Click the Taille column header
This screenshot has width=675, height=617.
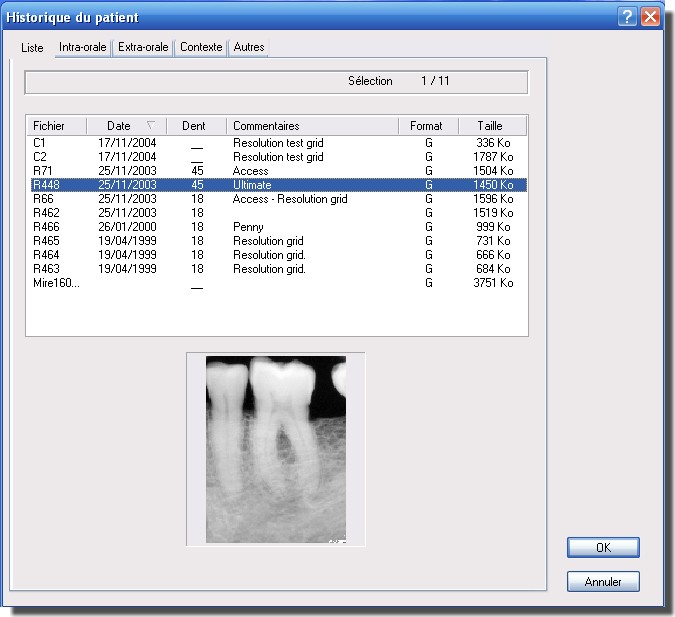(491, 126)
